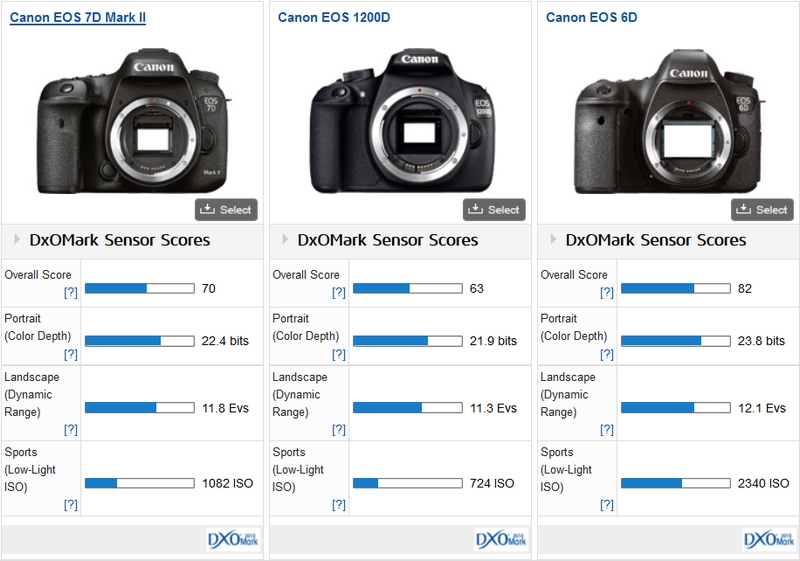Click the '11.3 Evs' value text

pos(493,408)
